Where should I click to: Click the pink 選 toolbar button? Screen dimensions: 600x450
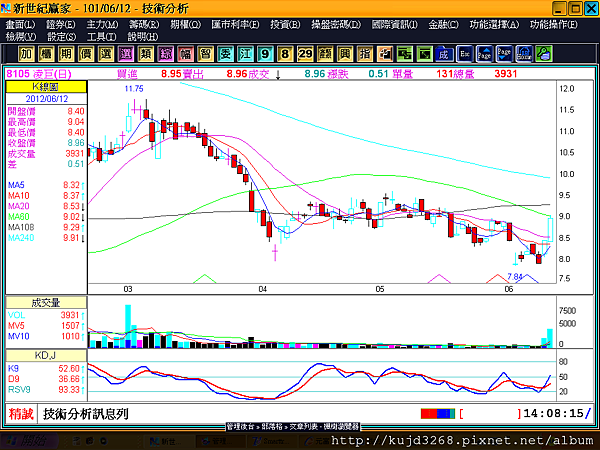(126, 54)
